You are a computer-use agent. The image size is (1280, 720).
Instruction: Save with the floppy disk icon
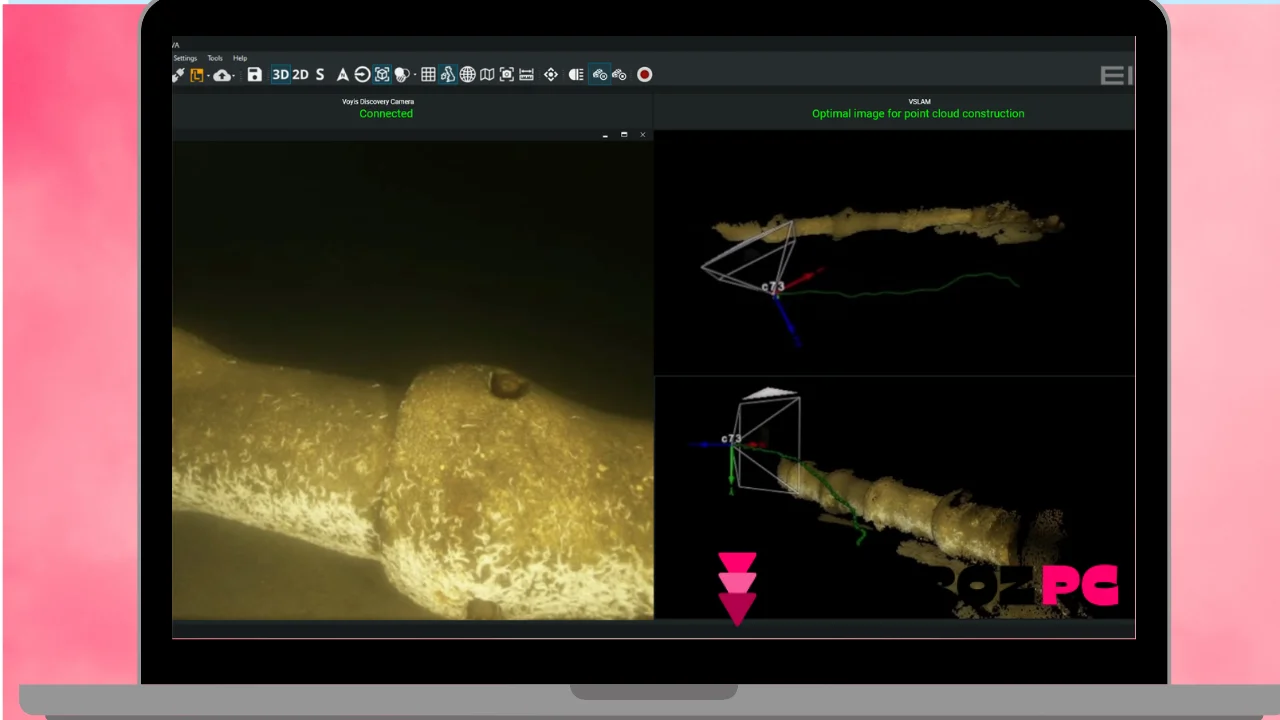(x=254, y=75)
